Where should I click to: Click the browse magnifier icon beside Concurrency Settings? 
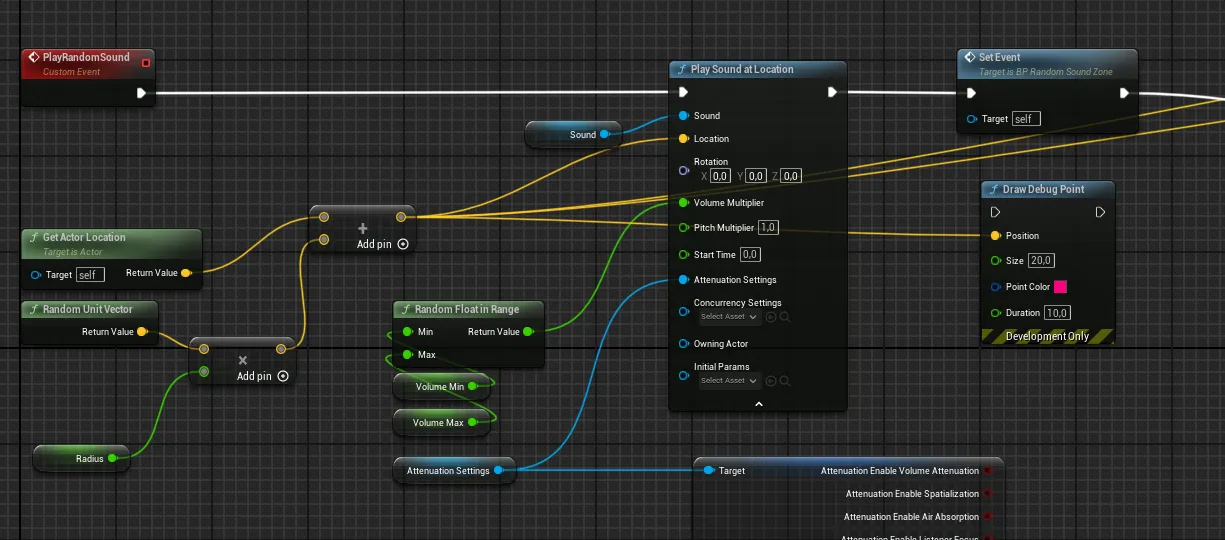(x=785, y=317)
